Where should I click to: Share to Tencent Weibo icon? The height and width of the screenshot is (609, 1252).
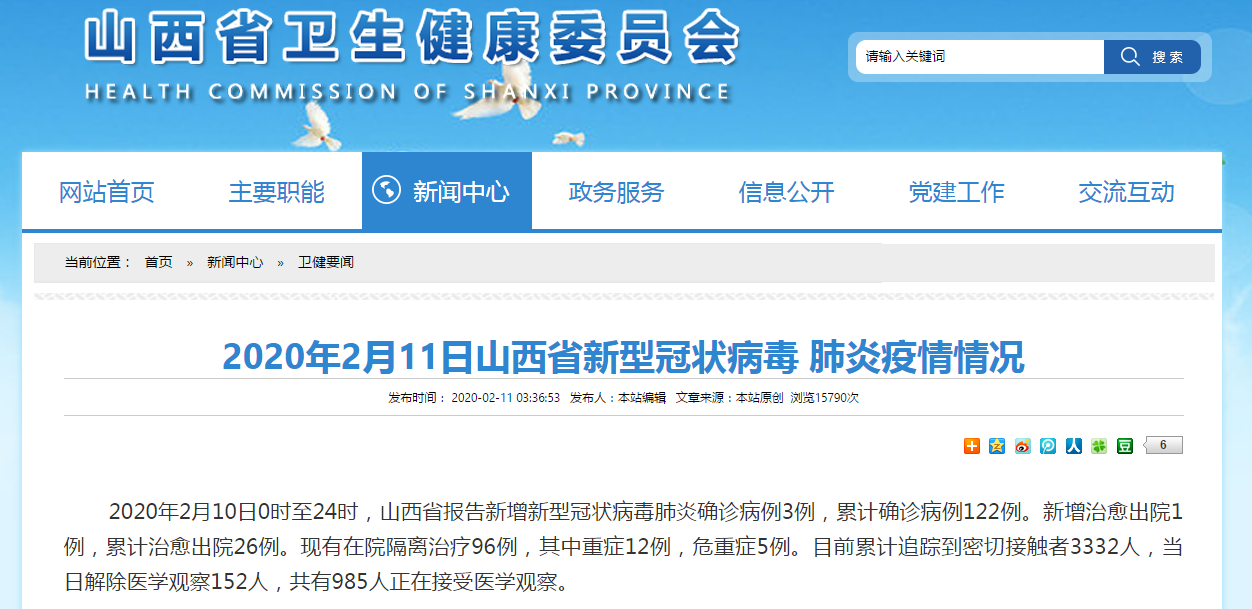tap(1048, 446)
